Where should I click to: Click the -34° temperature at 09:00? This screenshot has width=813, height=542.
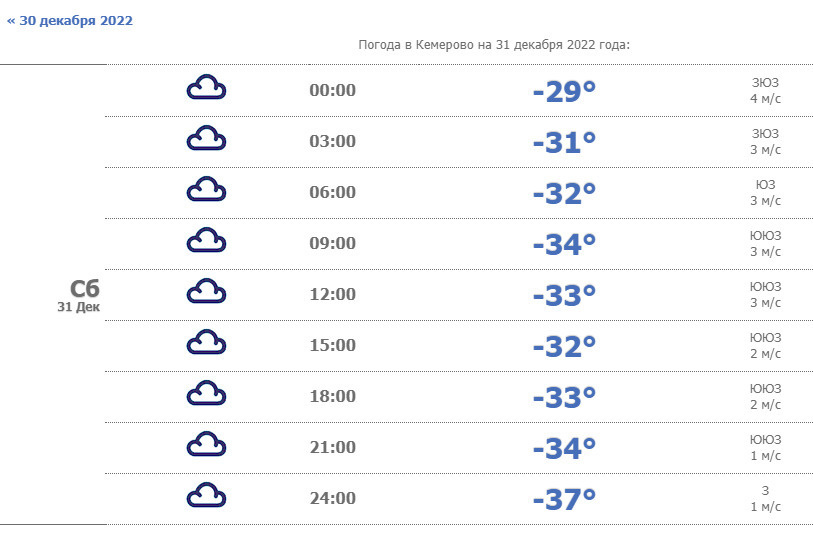tap(564, 244)
